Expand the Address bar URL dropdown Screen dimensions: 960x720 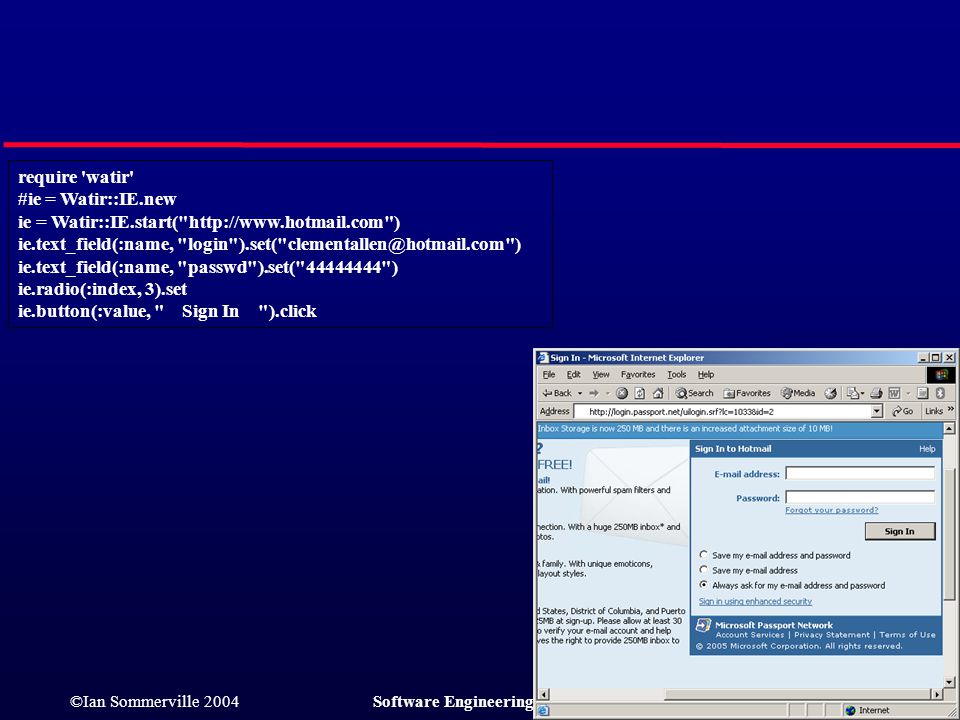point(877,411)
